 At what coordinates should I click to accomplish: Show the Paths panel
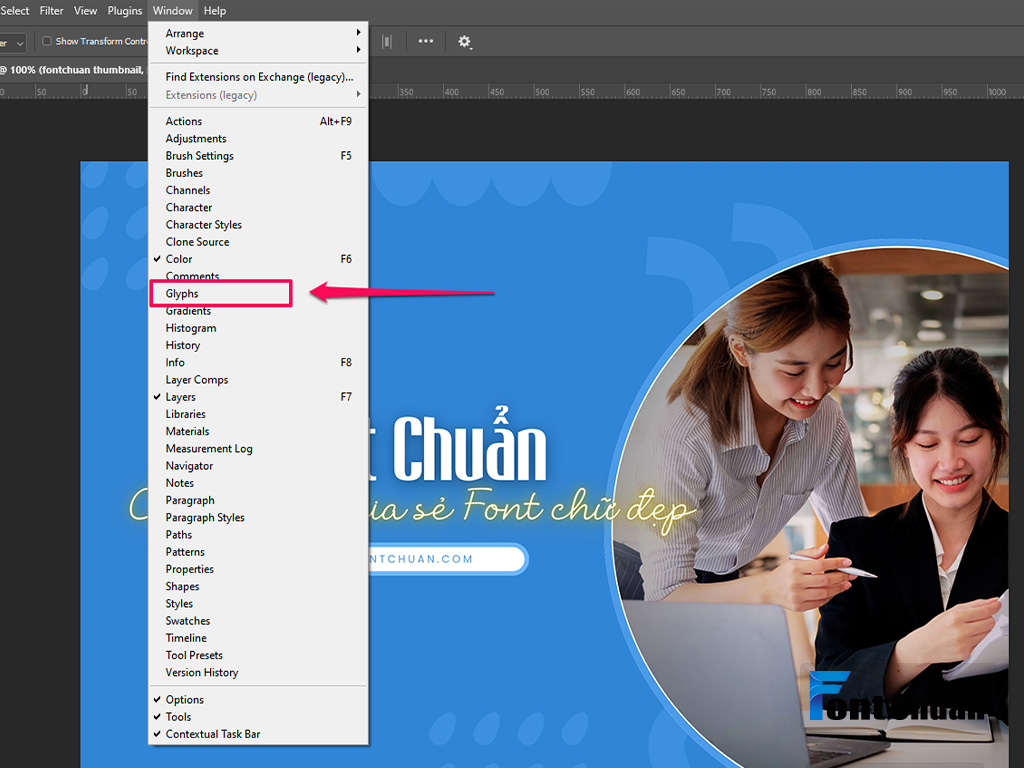[x=259, y=535]
